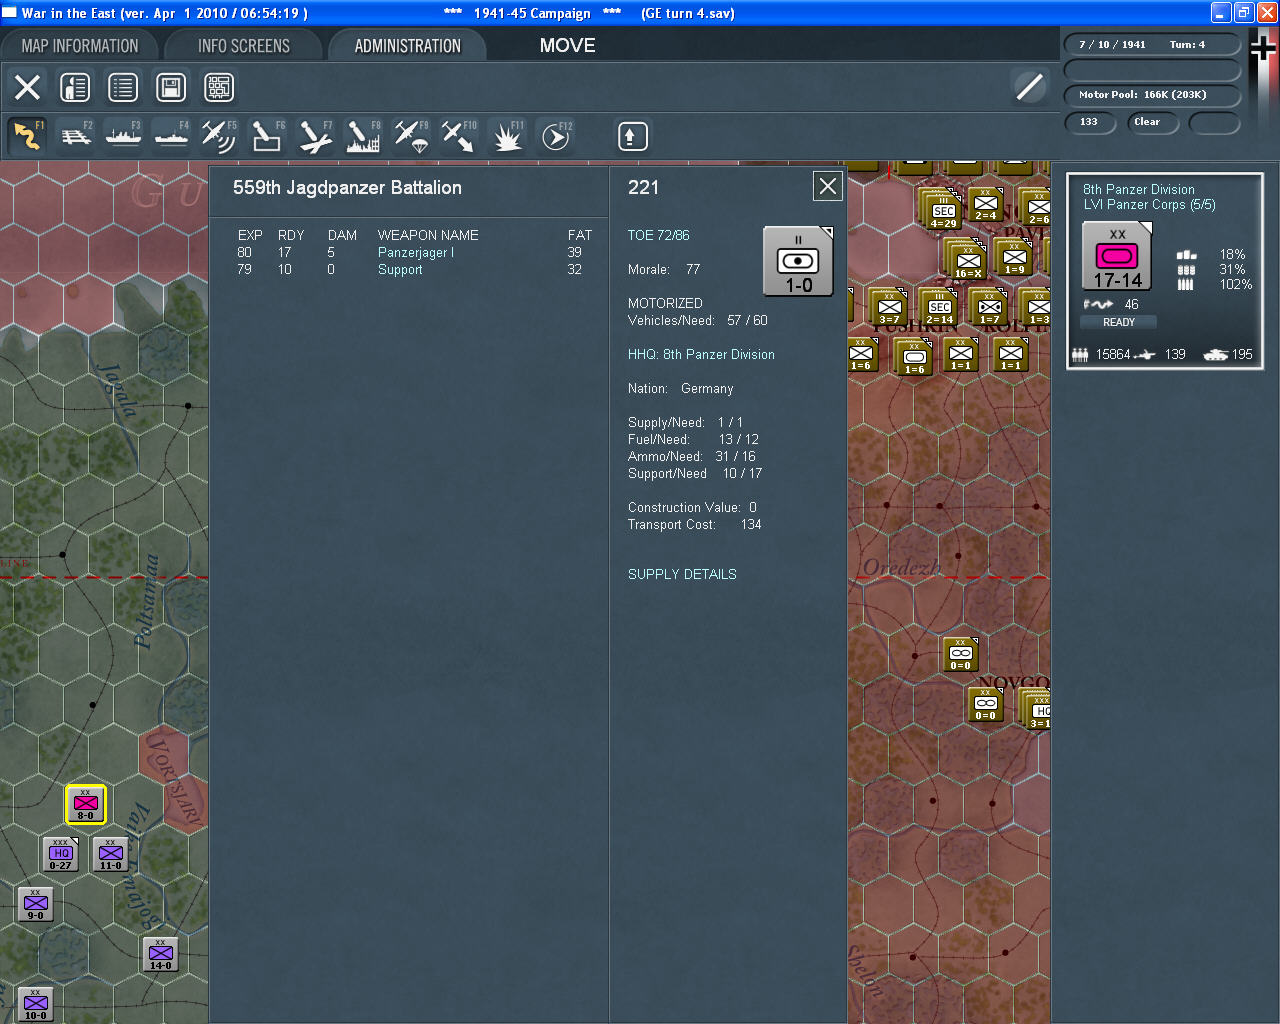
Task: Select the 9-0 unit counter on map
Action: coord(36,904)
